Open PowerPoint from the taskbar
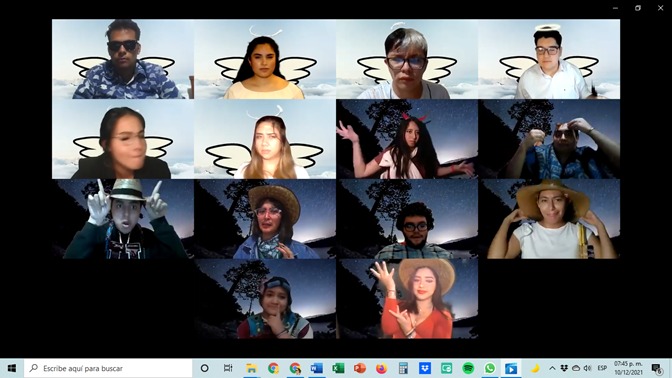The height and width of the screenshot is (378, 672). 360,368
